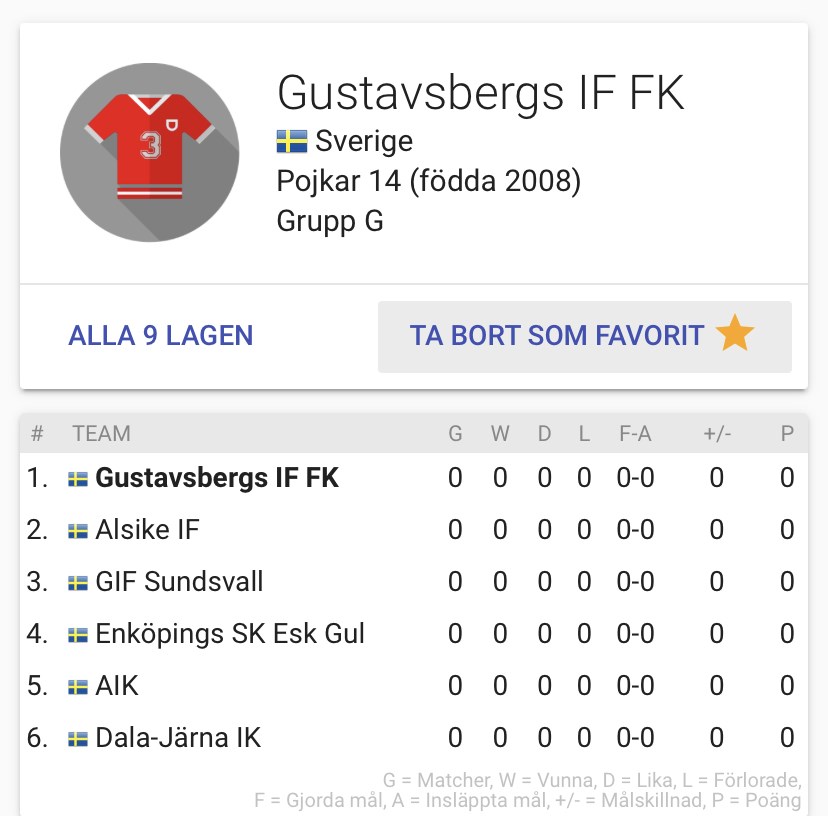Screen dimensions: 828x816
Task: Click the TEAM column header
Action: click(101, 434)
